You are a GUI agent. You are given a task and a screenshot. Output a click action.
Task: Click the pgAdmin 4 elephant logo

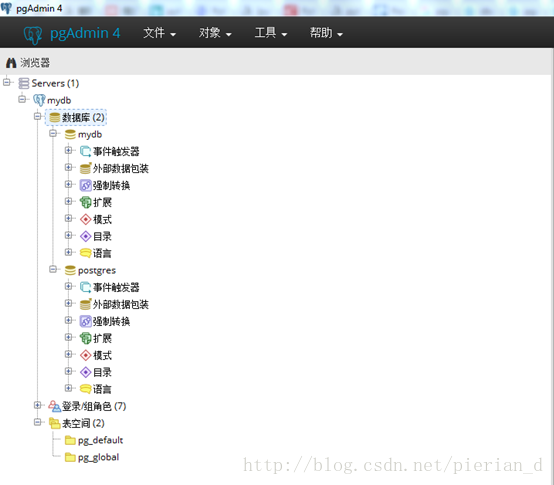(x=33, y=35)
